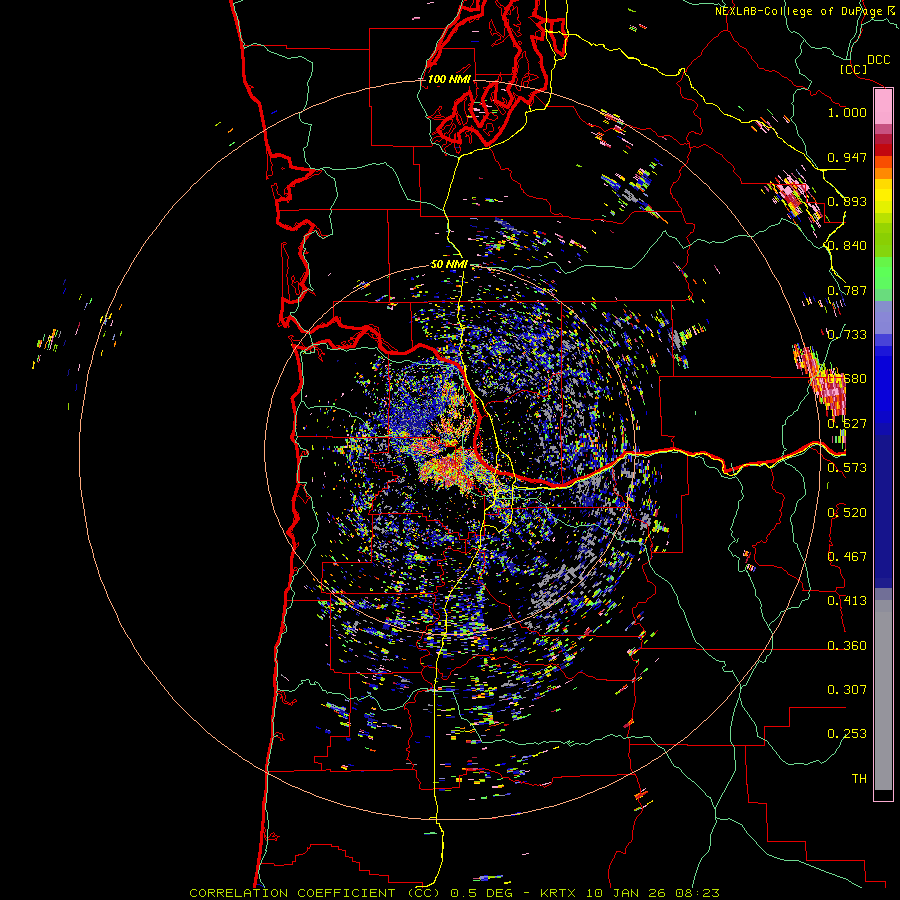Click the 0.840 legend value
This screenshot has height=900, width=900.
[x=847, y=246]
